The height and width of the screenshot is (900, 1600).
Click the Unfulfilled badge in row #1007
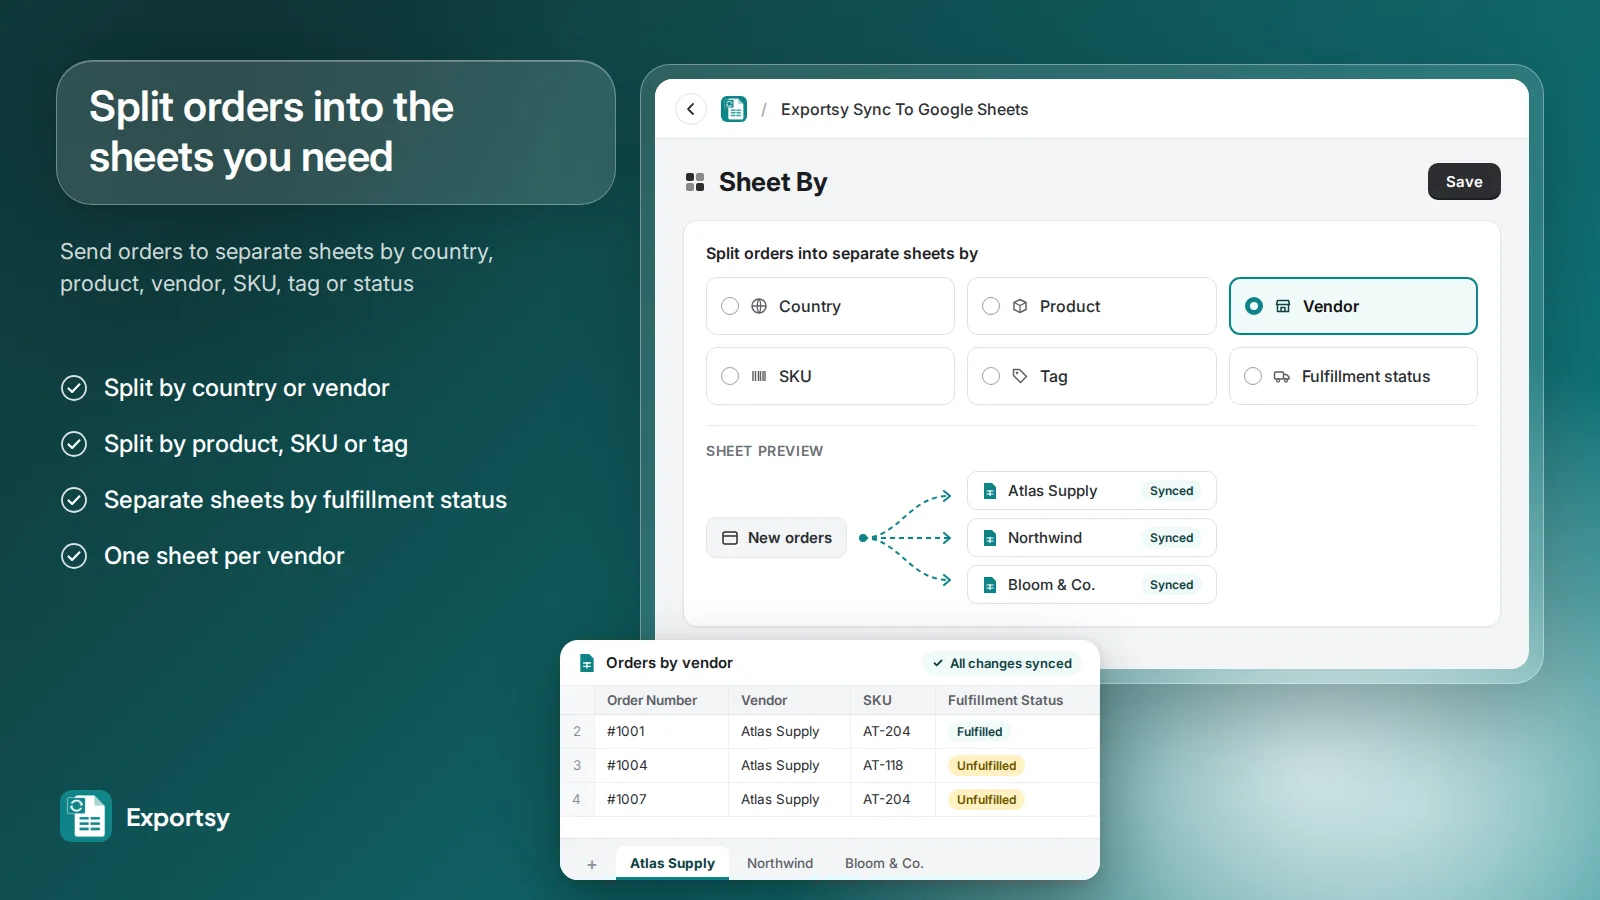click(986, 800)
